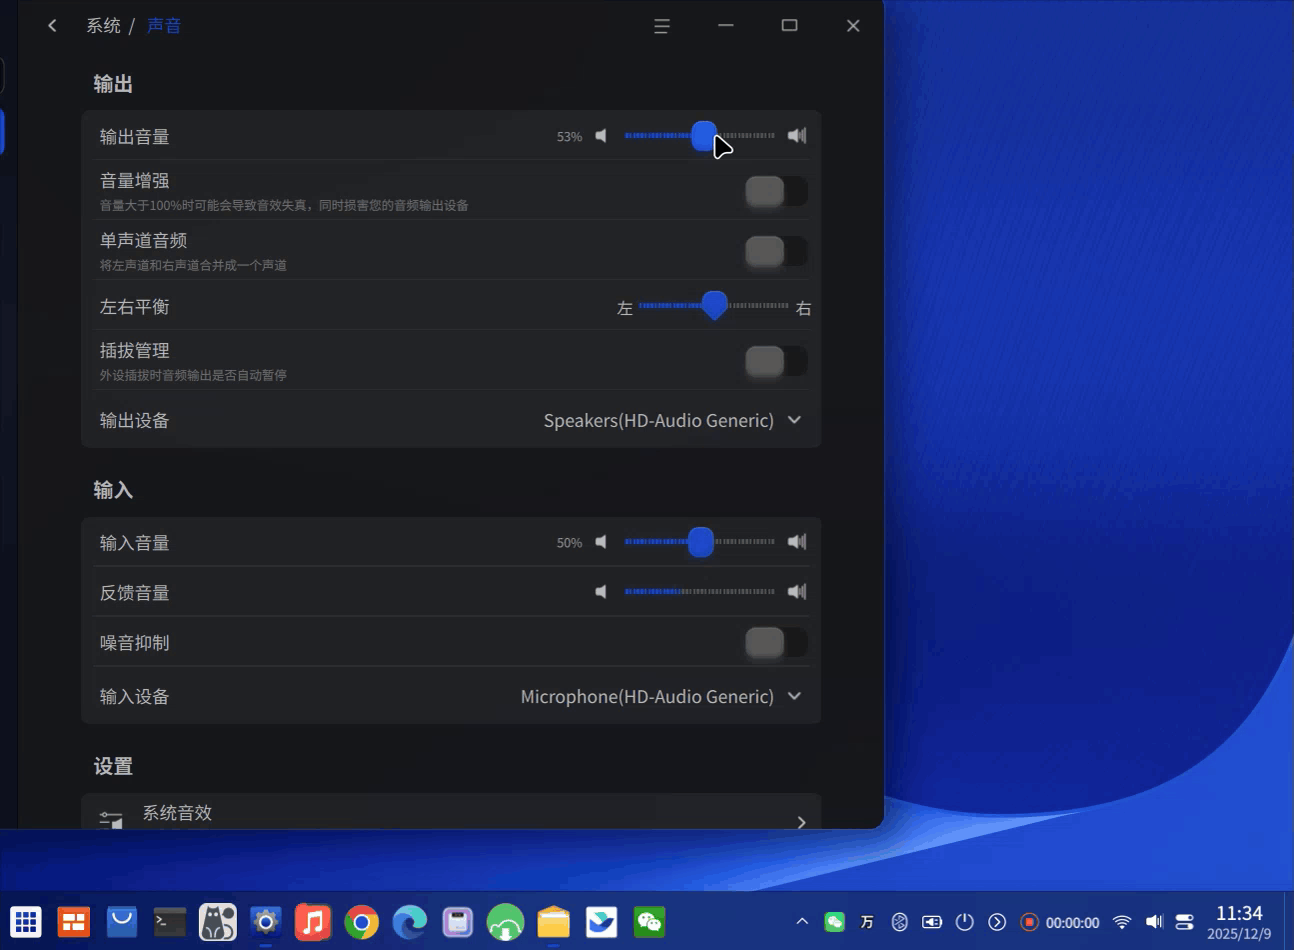
Task: Expand the Speakers output device dropdown
Action: 672,421
